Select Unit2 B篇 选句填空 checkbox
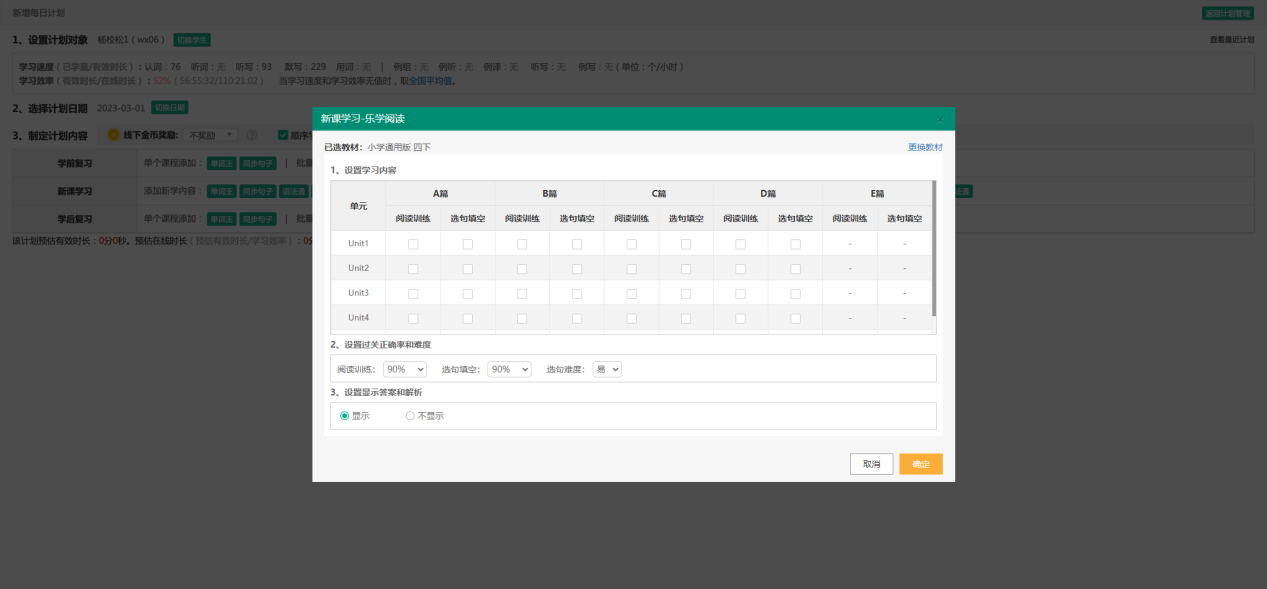This screenshot has width=1267, height=589. [577, 268]
